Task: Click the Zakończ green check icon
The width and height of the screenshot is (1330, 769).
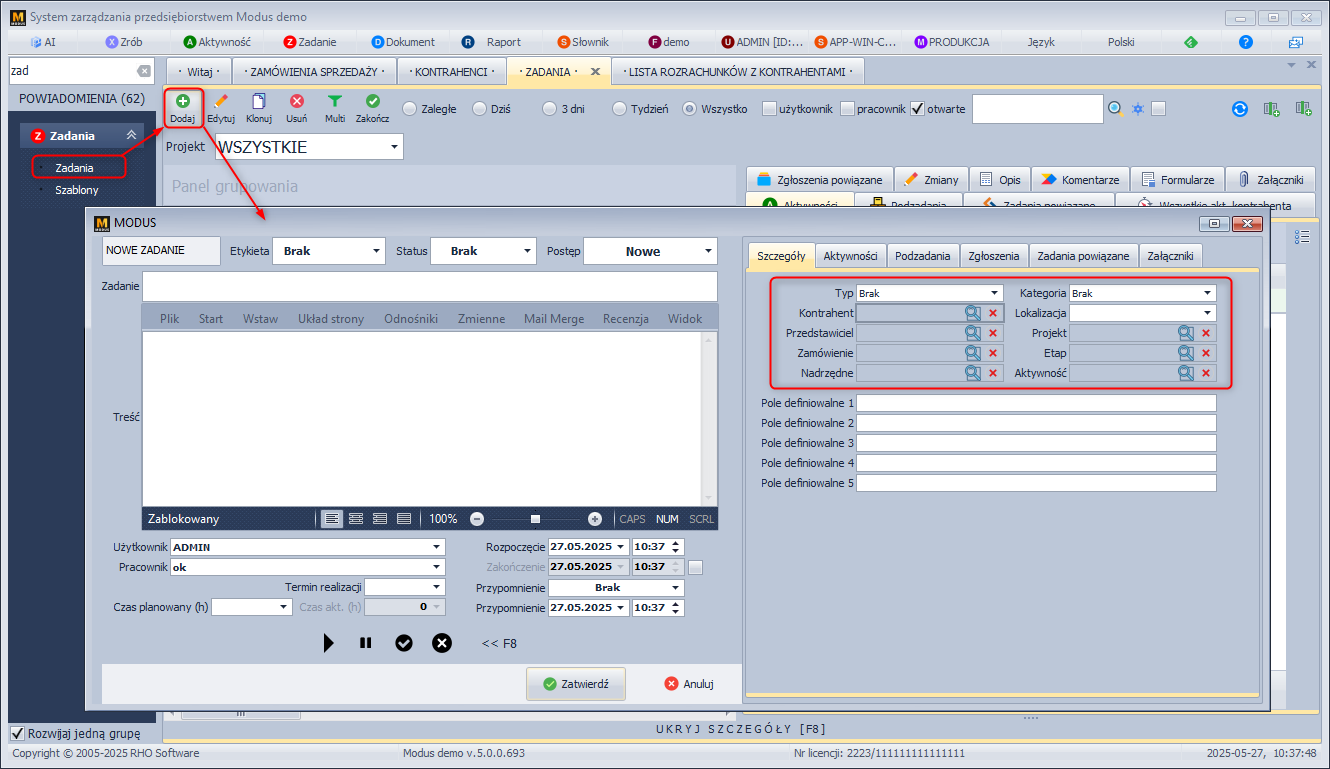Action: [372, 102]
